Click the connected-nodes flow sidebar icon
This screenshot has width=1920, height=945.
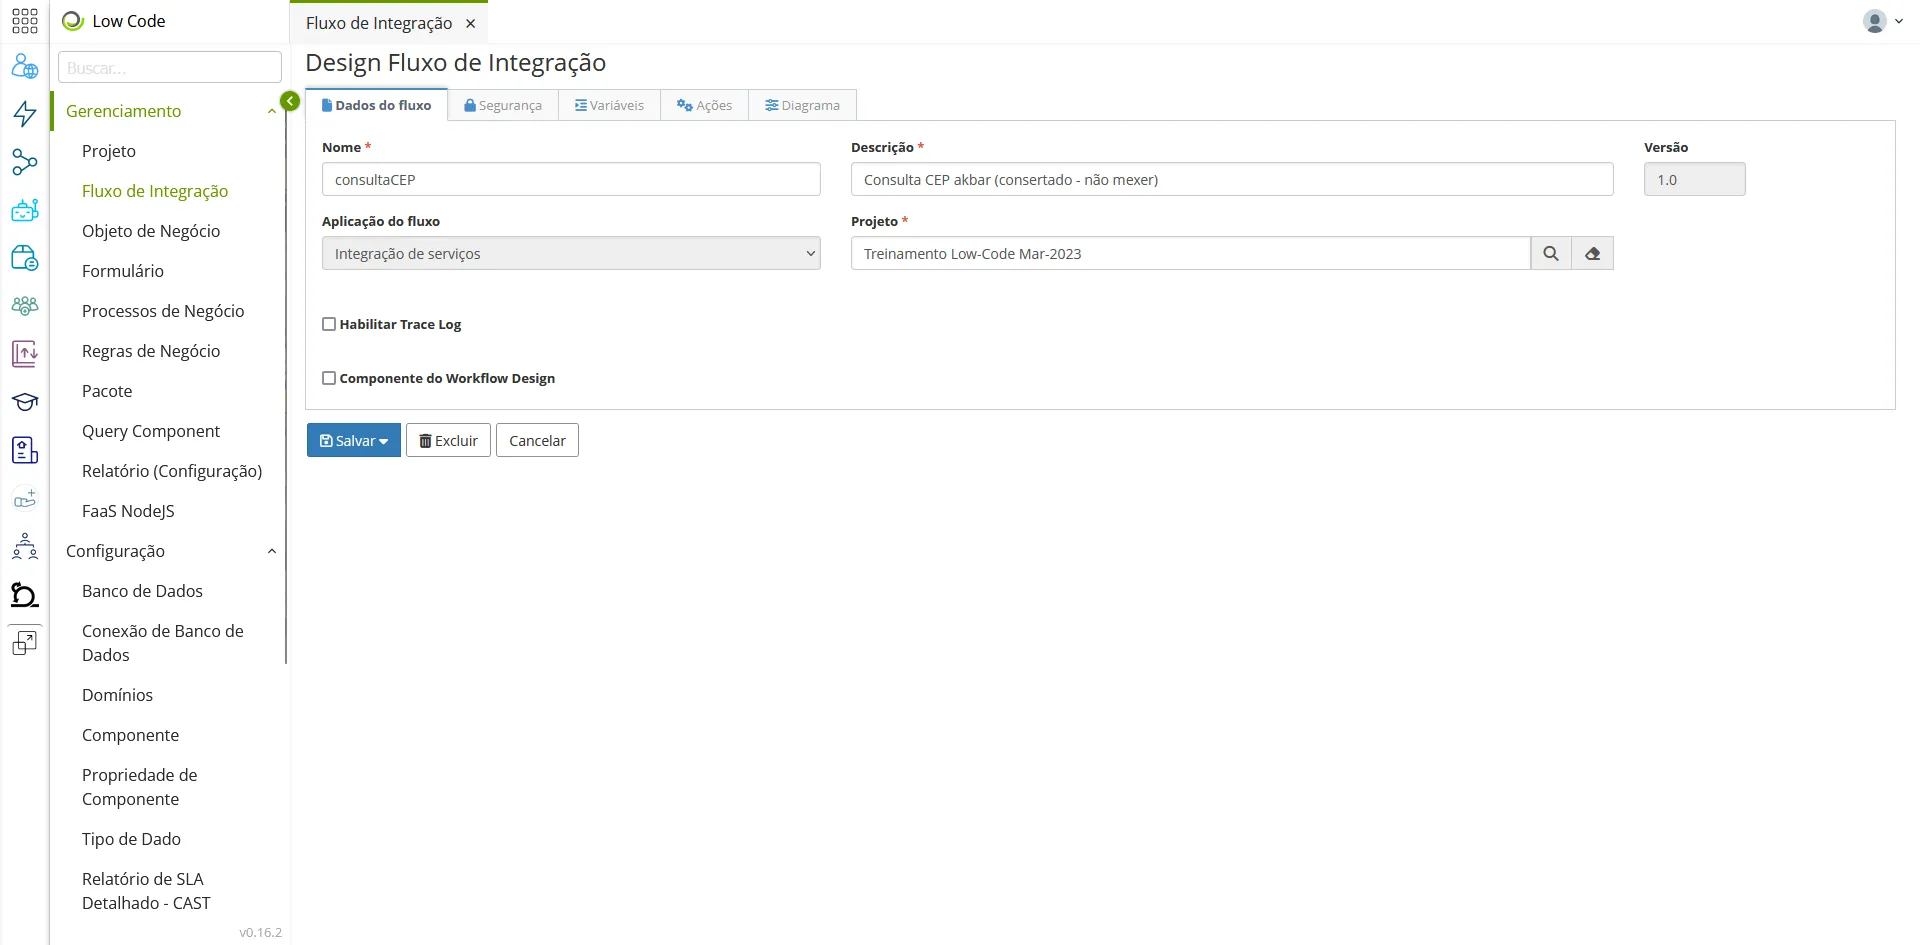(x=25, y=162)
